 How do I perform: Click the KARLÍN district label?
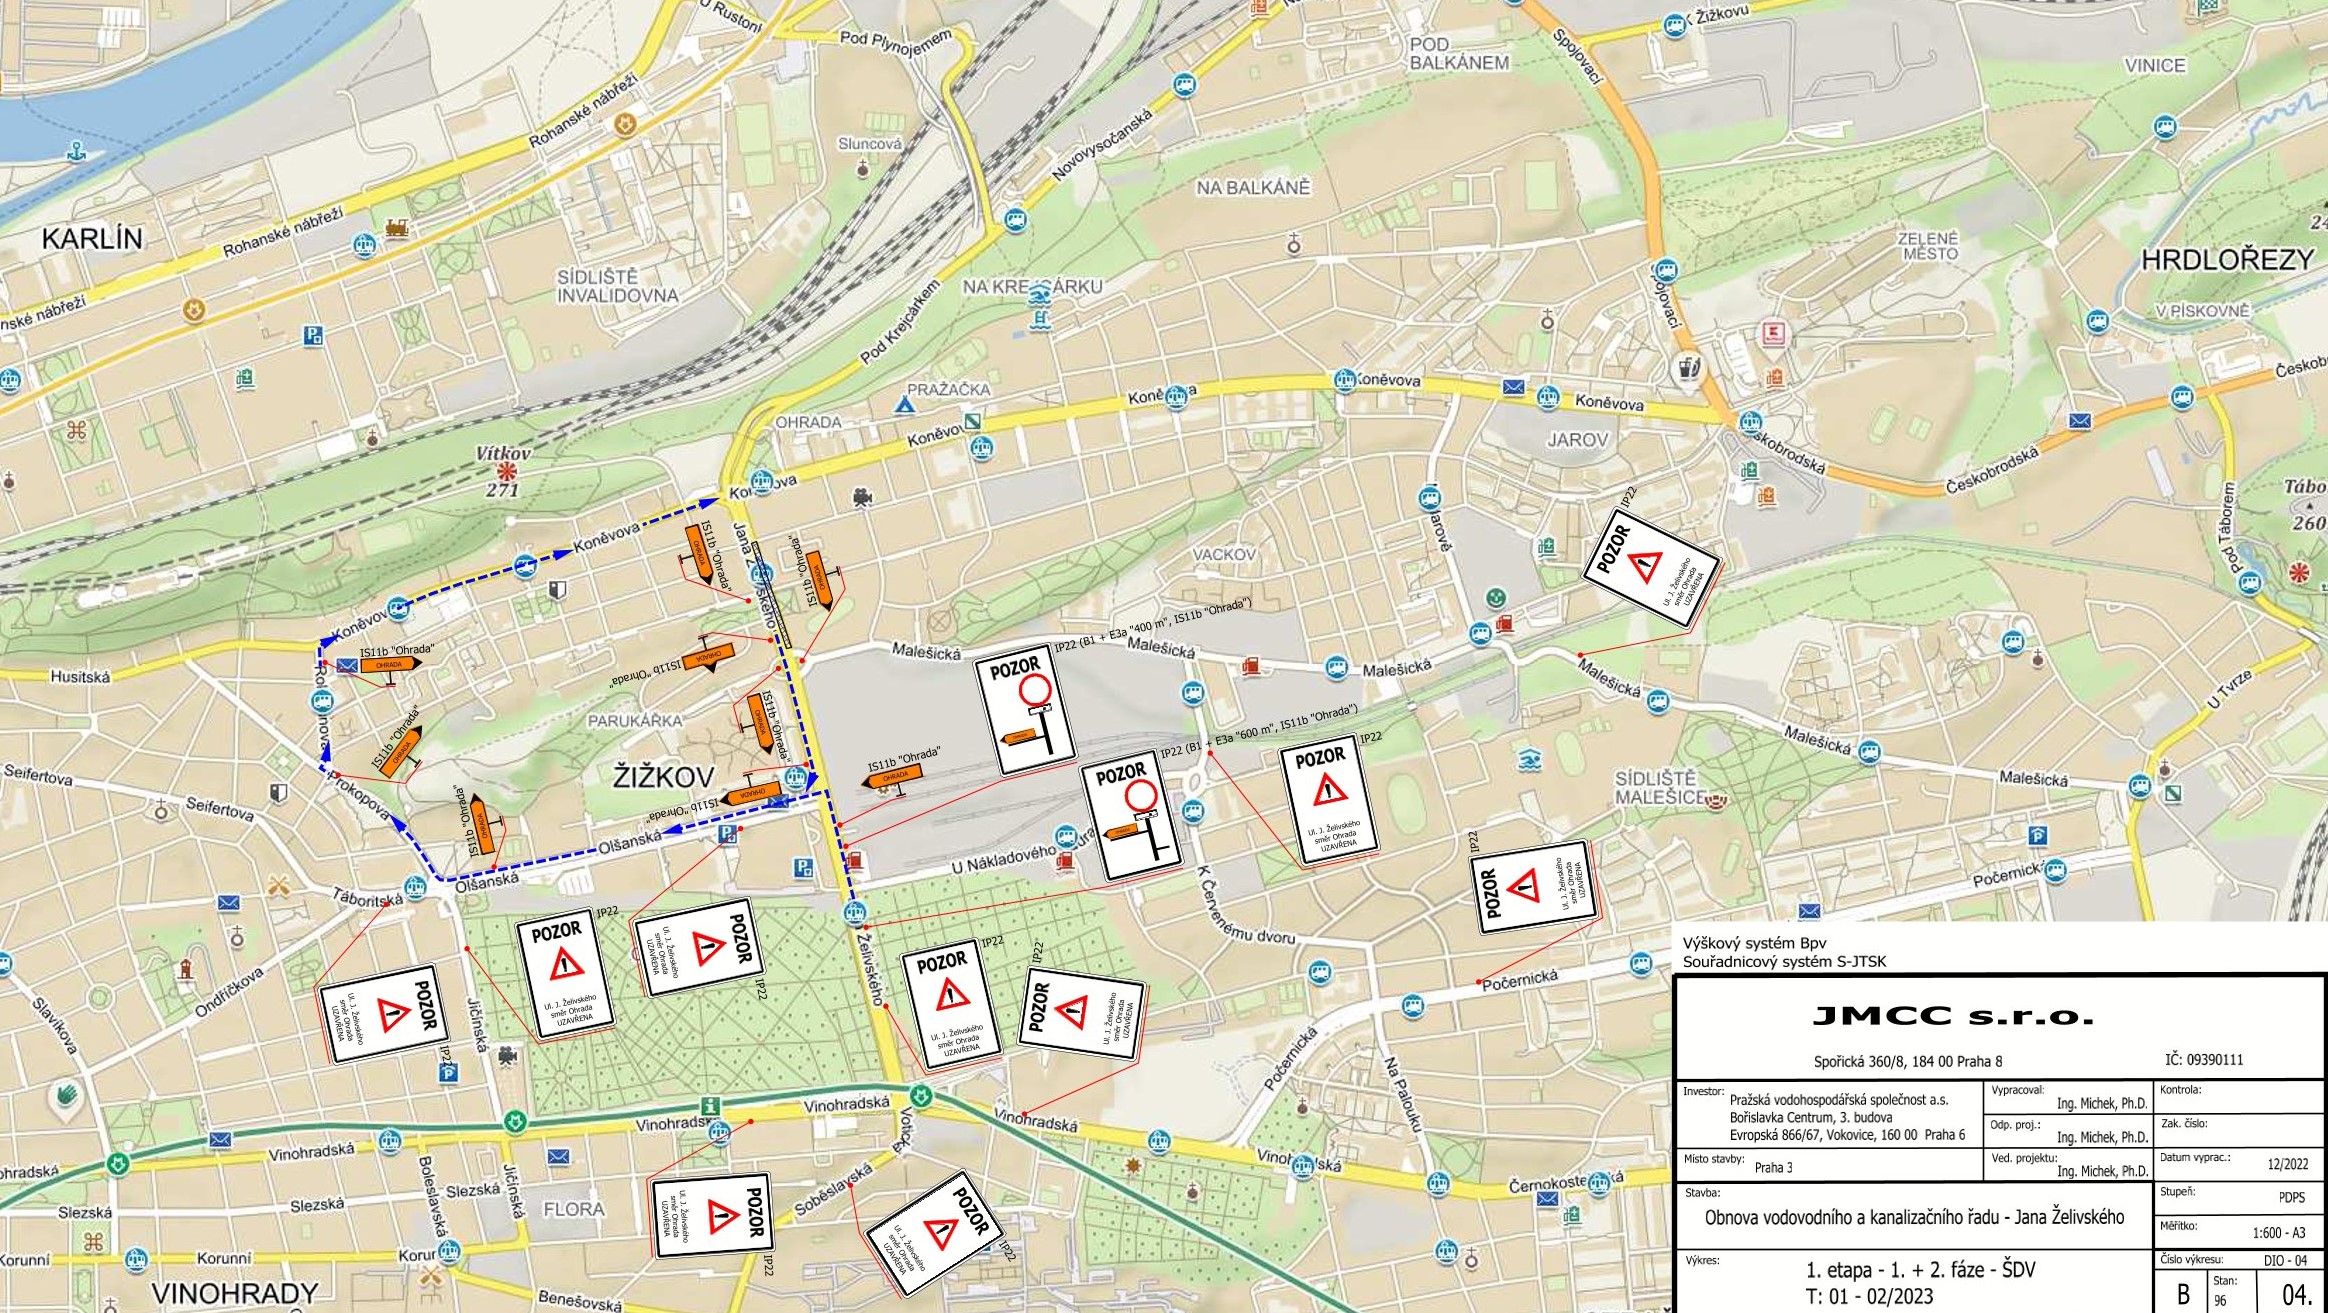pyautogui.click(x=92, y=238)
